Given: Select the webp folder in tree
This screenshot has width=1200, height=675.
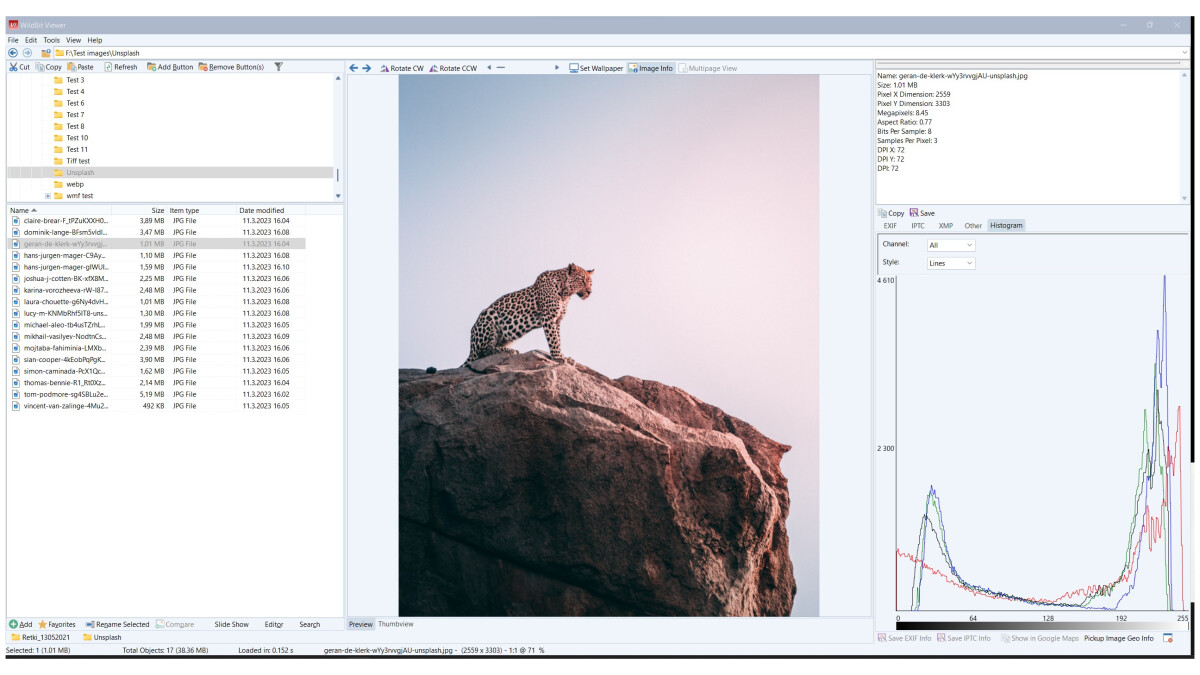Looking at the screenshot, I should 75,184.
